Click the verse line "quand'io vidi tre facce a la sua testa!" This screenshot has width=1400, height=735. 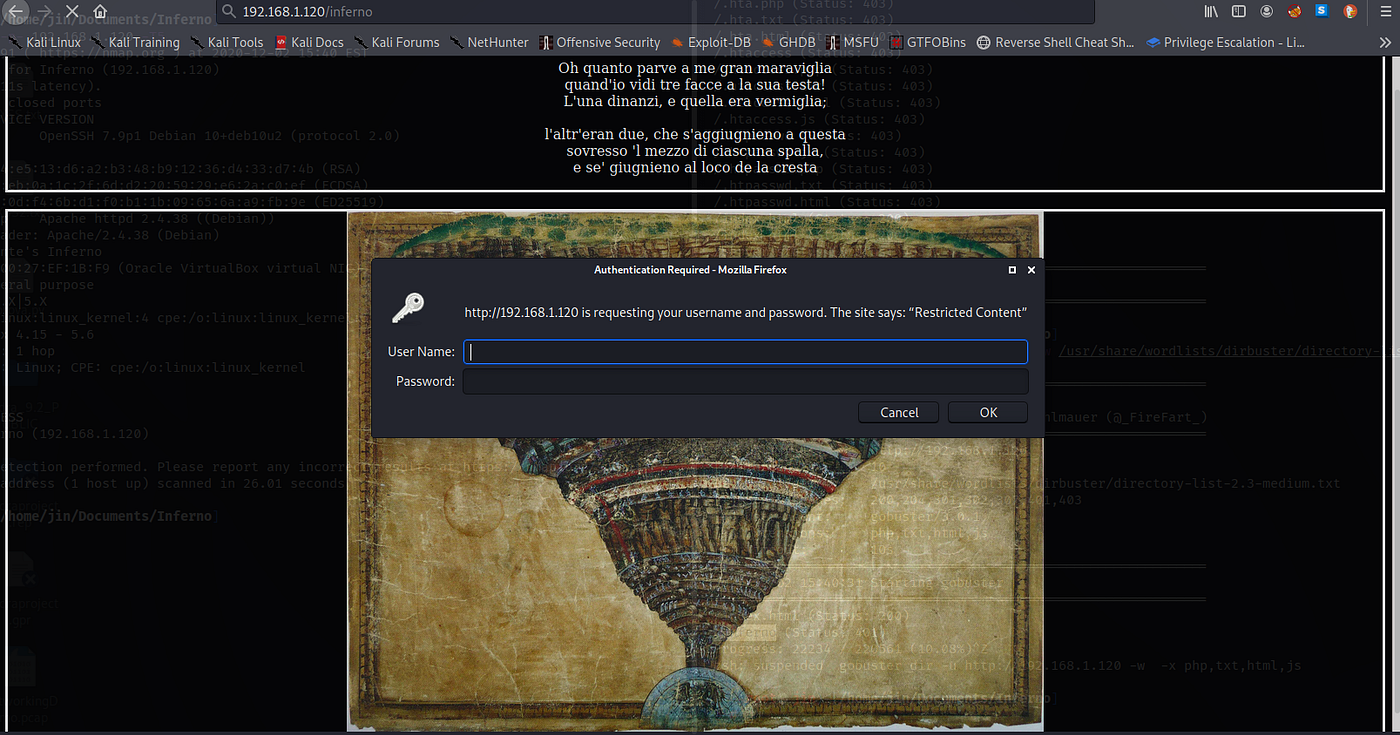coord(695,85)
